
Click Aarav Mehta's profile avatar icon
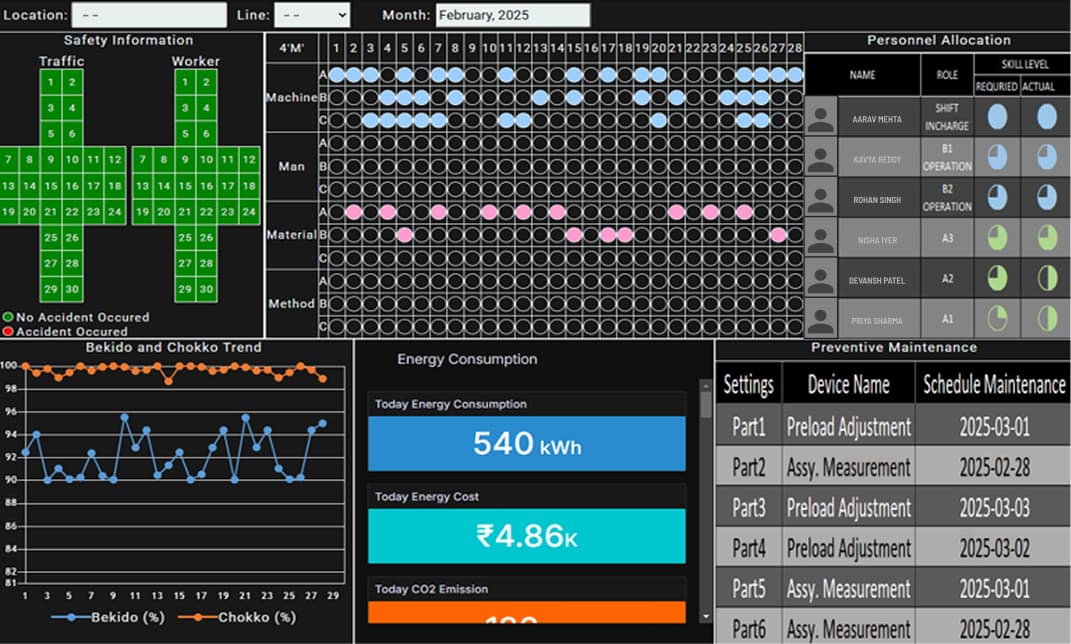pyautogui.click(x=821, y=117)
